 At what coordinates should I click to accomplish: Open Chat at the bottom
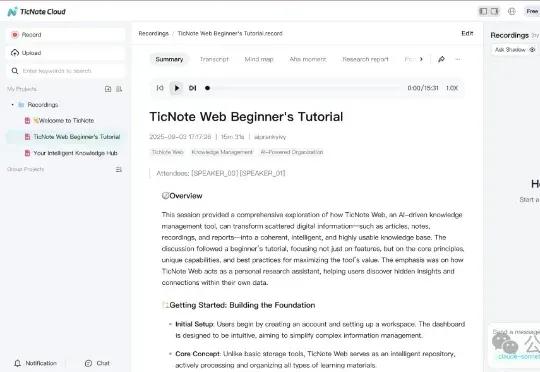(x=97, y=363)
